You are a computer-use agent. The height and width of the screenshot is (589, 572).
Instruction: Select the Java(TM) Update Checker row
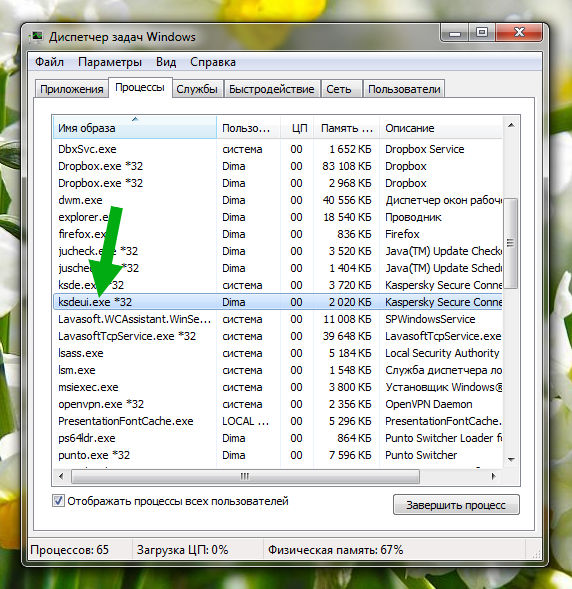click(278, 251)
